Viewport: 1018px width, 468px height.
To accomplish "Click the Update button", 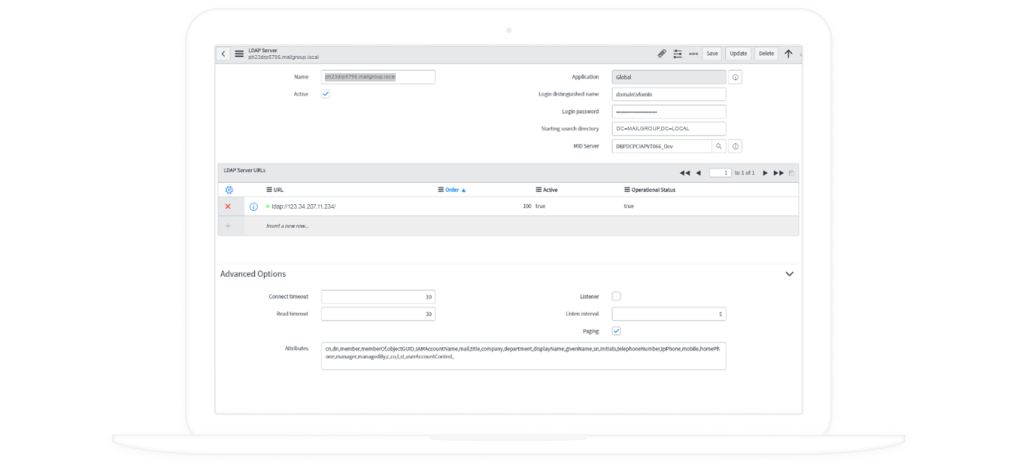I will click(x=738, y=54).
